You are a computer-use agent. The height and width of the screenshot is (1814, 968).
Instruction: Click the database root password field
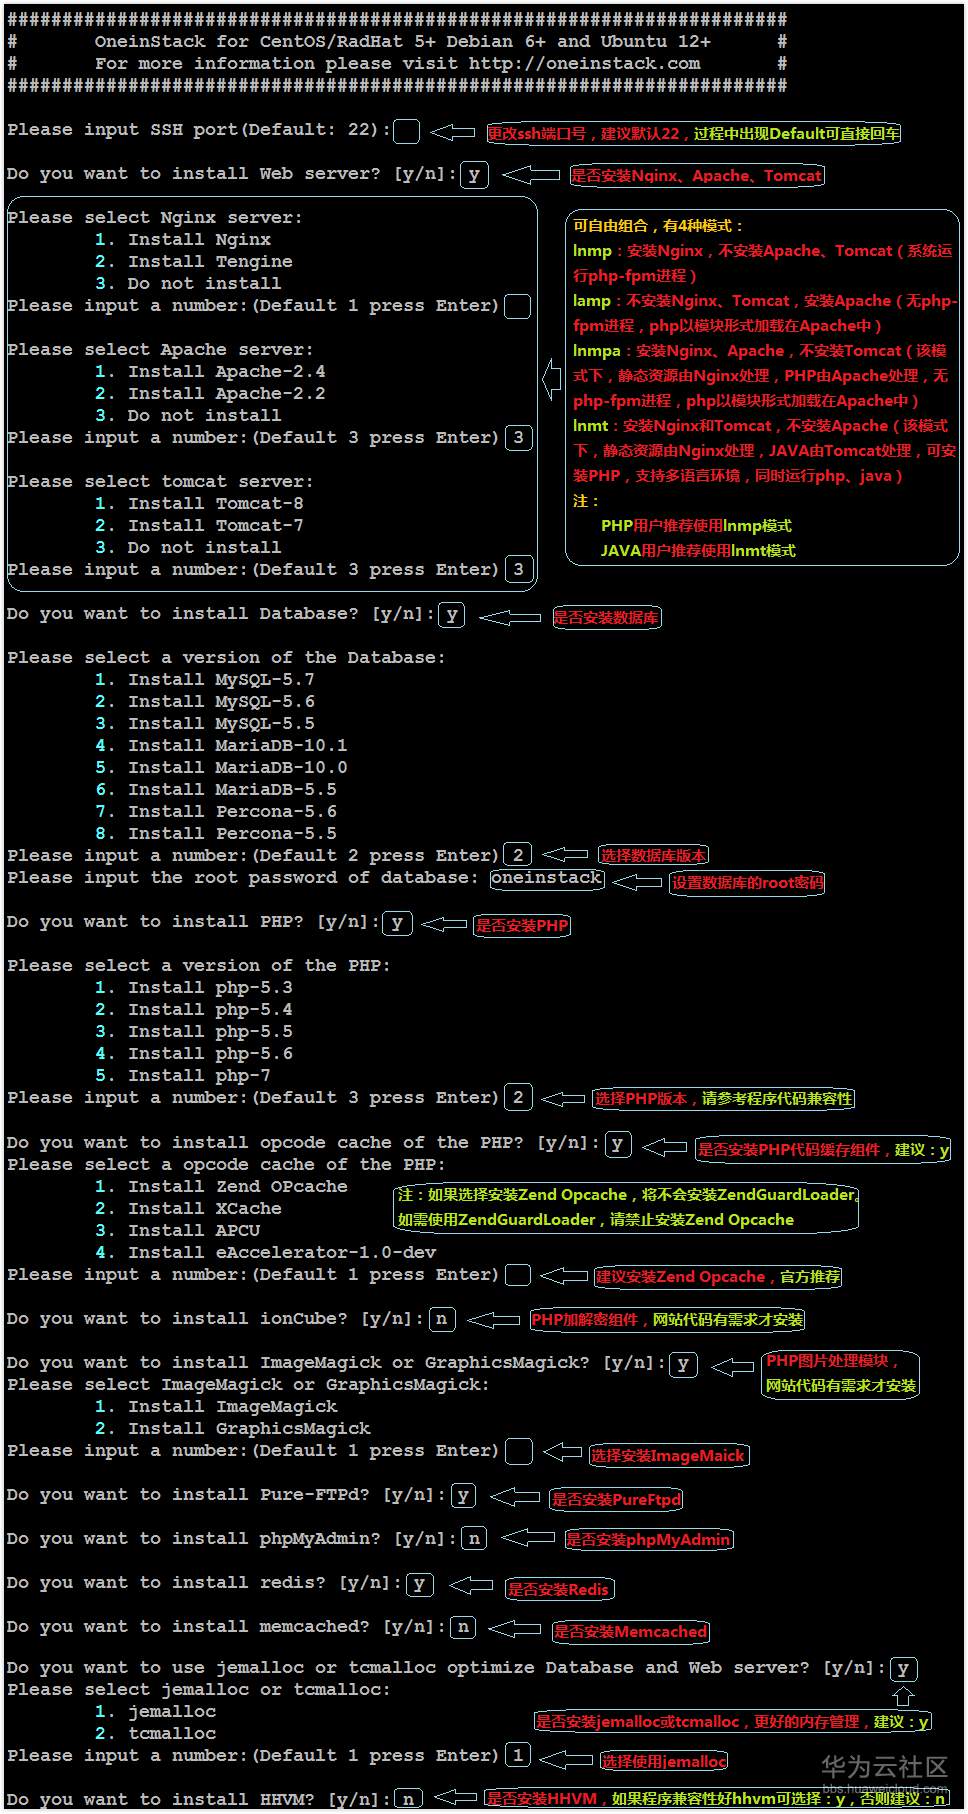tap(547, 878)
